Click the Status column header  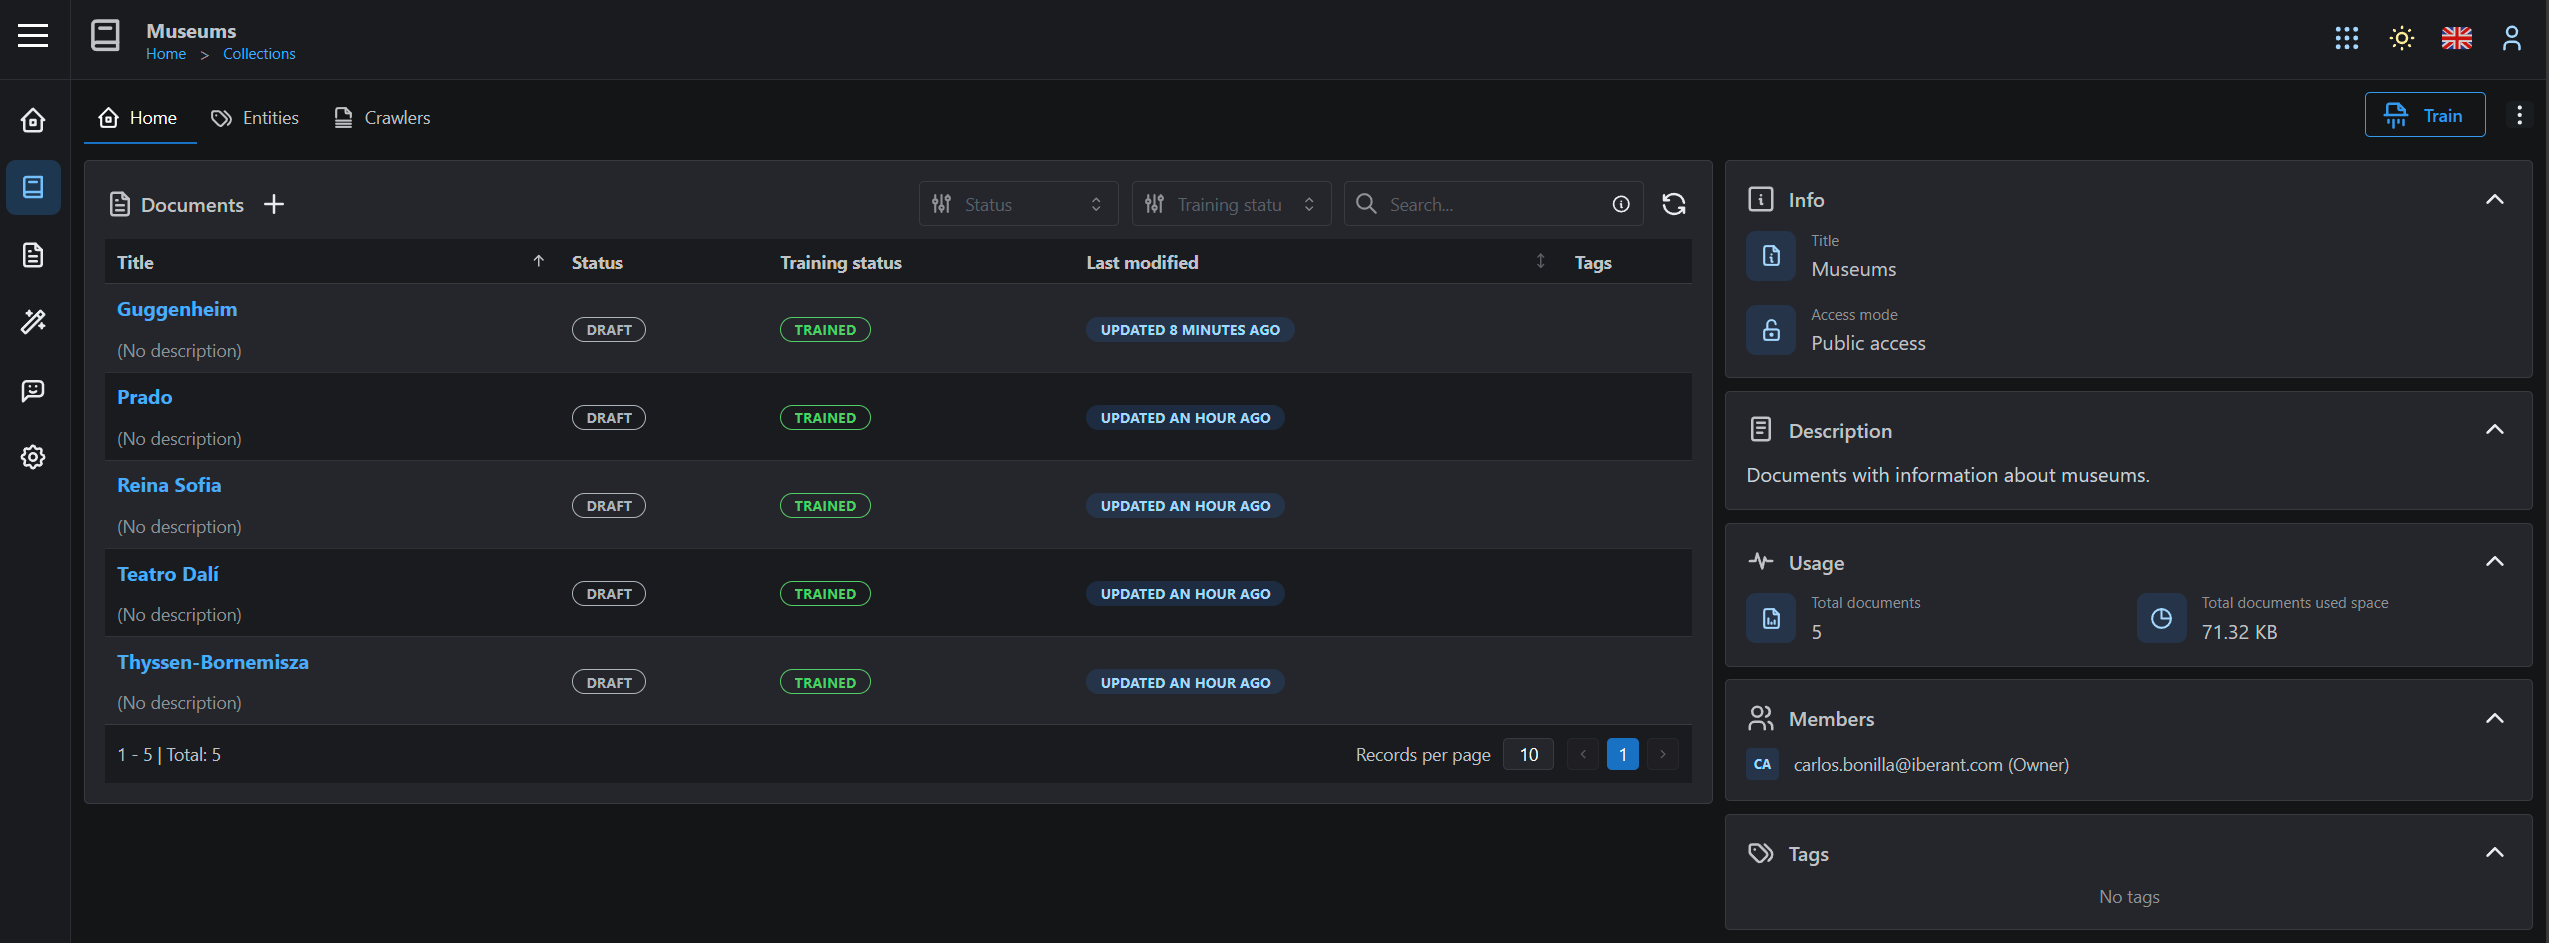point(597,262)
